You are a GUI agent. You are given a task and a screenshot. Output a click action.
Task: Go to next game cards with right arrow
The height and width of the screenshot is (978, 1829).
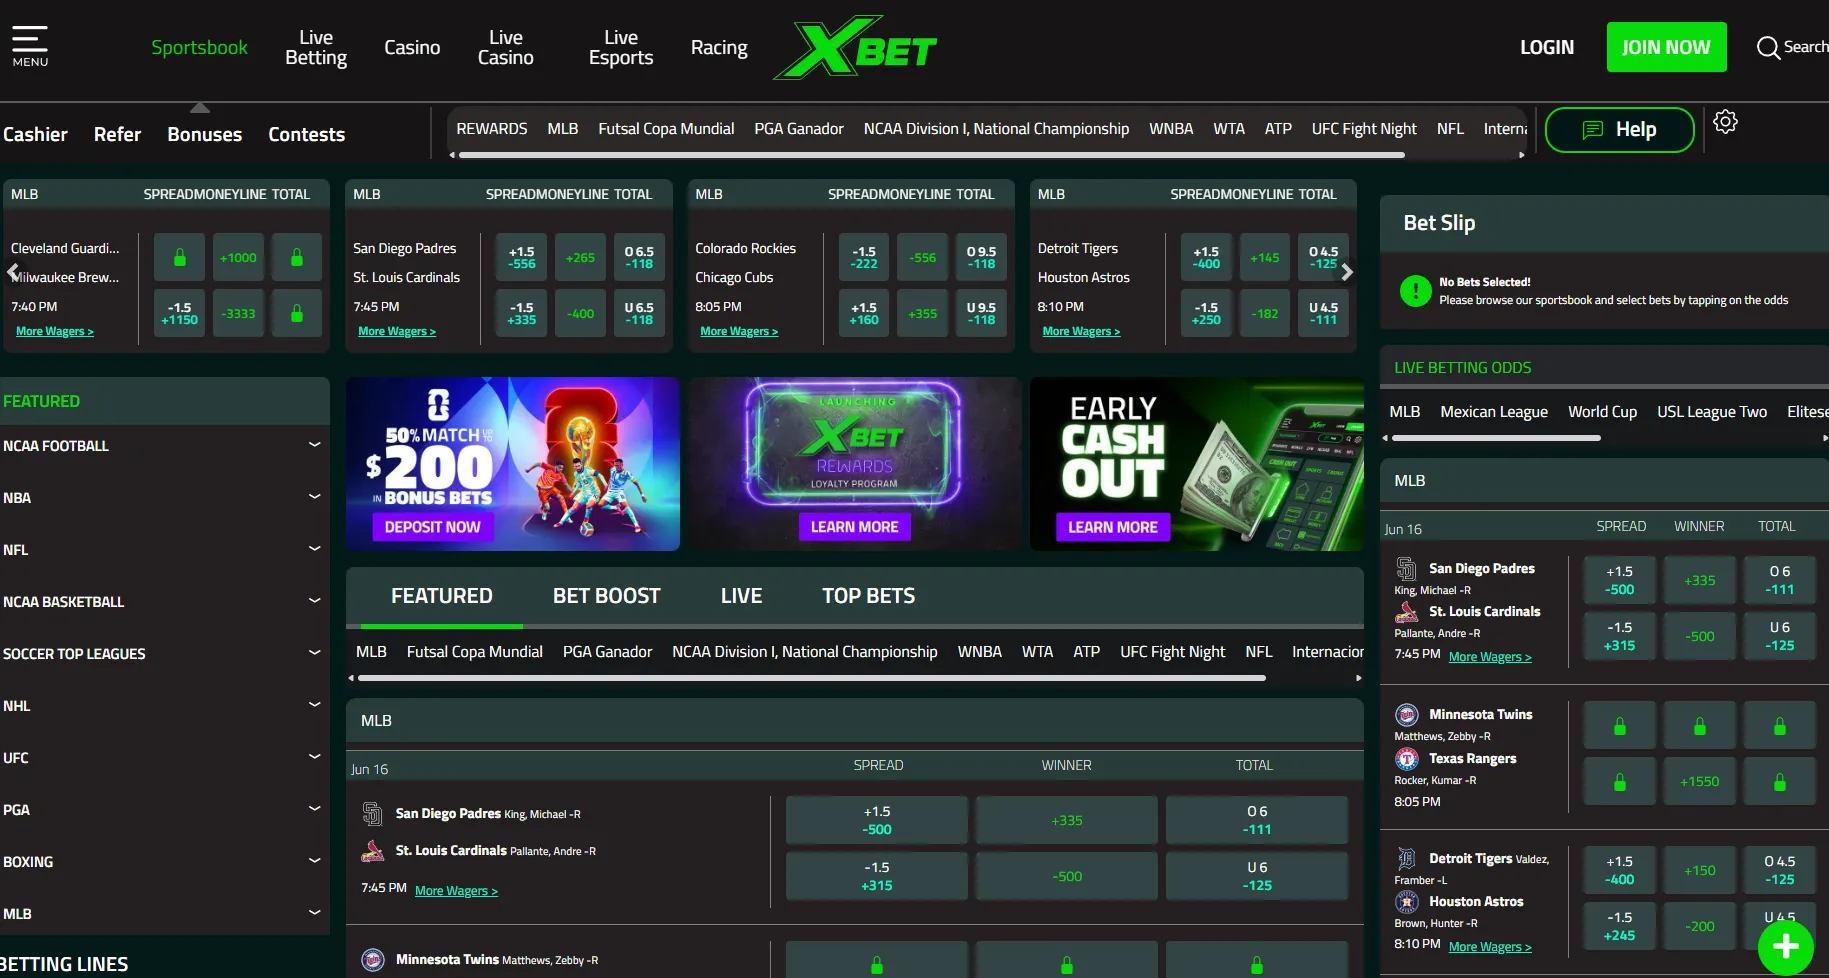tap(1347, 271)
